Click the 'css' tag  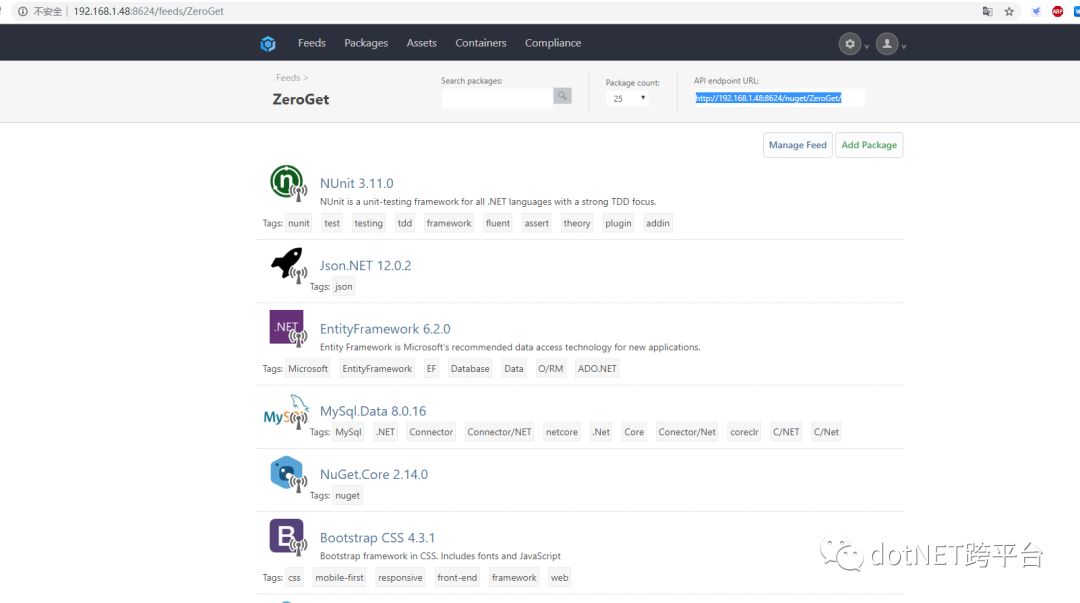click(x=294, y=578)
